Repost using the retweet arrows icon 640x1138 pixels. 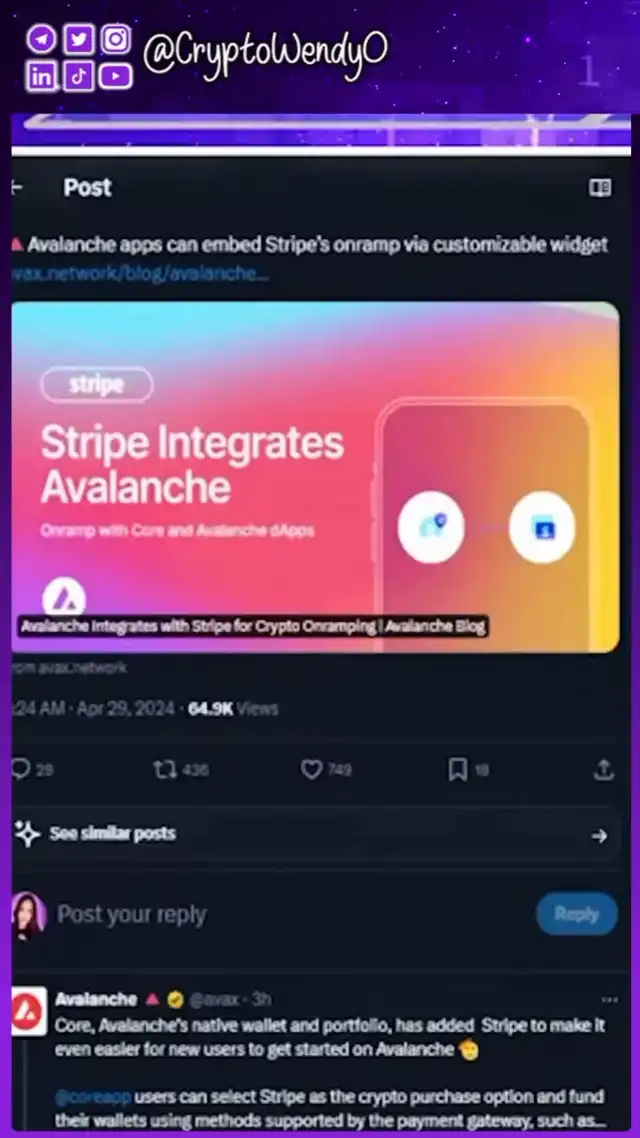tap(165, 770)
